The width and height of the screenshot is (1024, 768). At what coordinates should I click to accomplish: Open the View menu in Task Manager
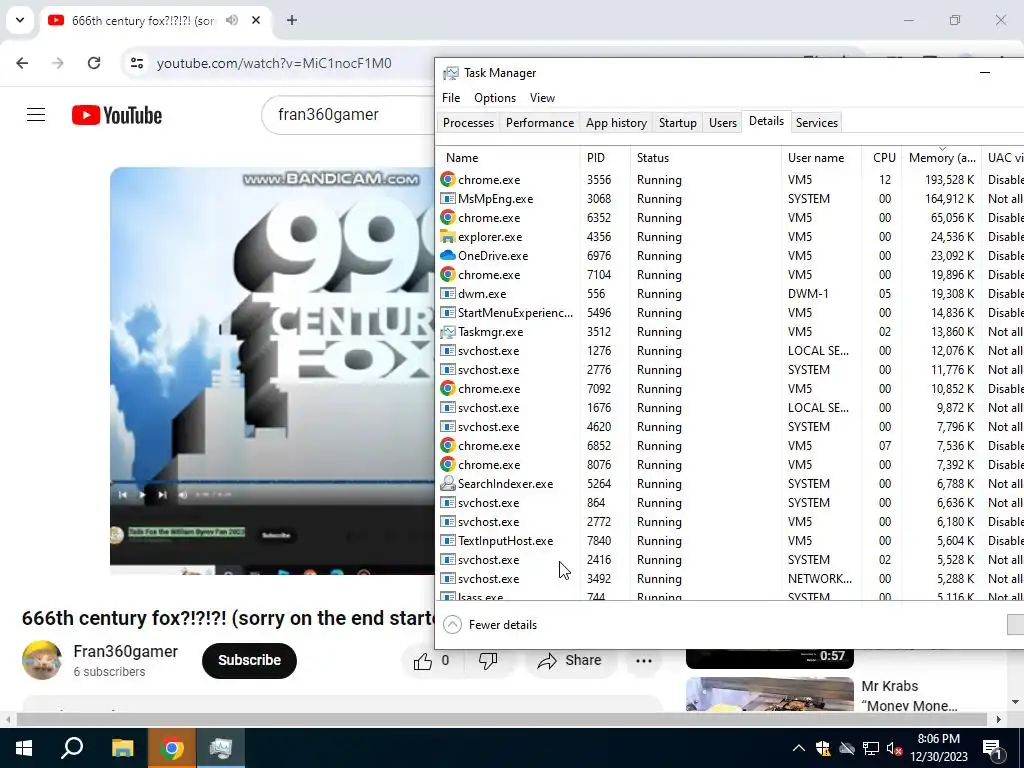point(542,98)
